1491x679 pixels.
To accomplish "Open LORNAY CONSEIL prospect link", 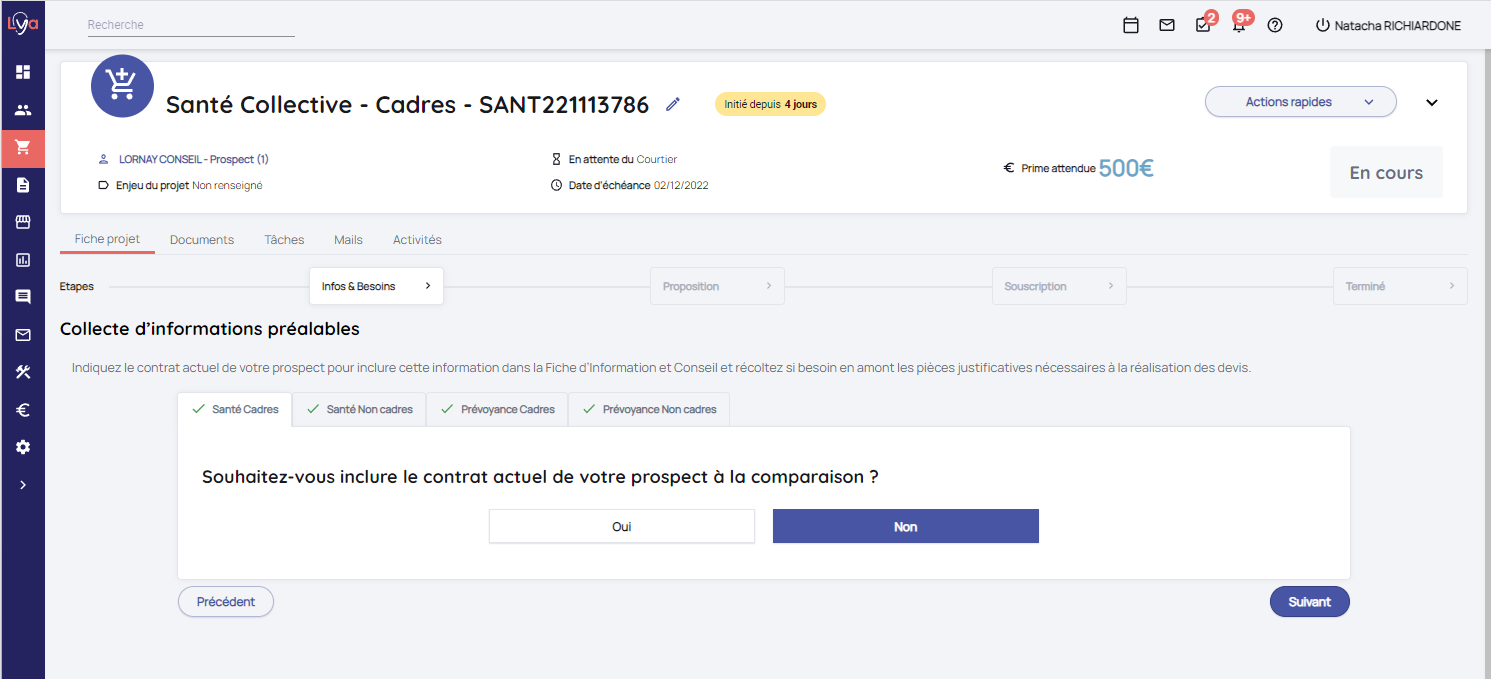I will pyautogui.click(x=193, y=159).
